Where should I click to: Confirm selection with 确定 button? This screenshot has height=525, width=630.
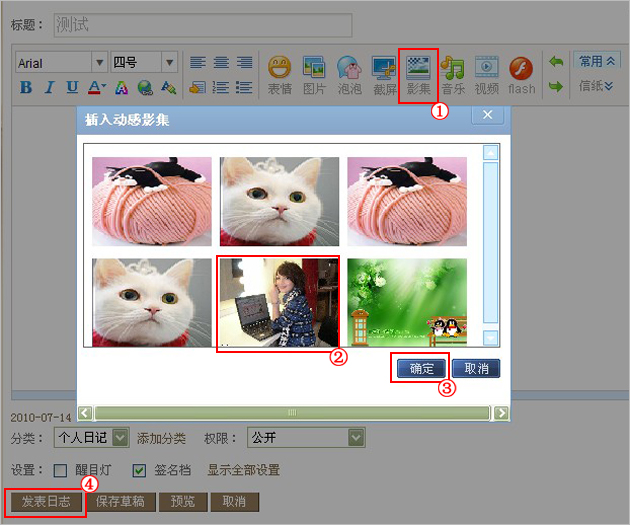click(x=421, y=368)
